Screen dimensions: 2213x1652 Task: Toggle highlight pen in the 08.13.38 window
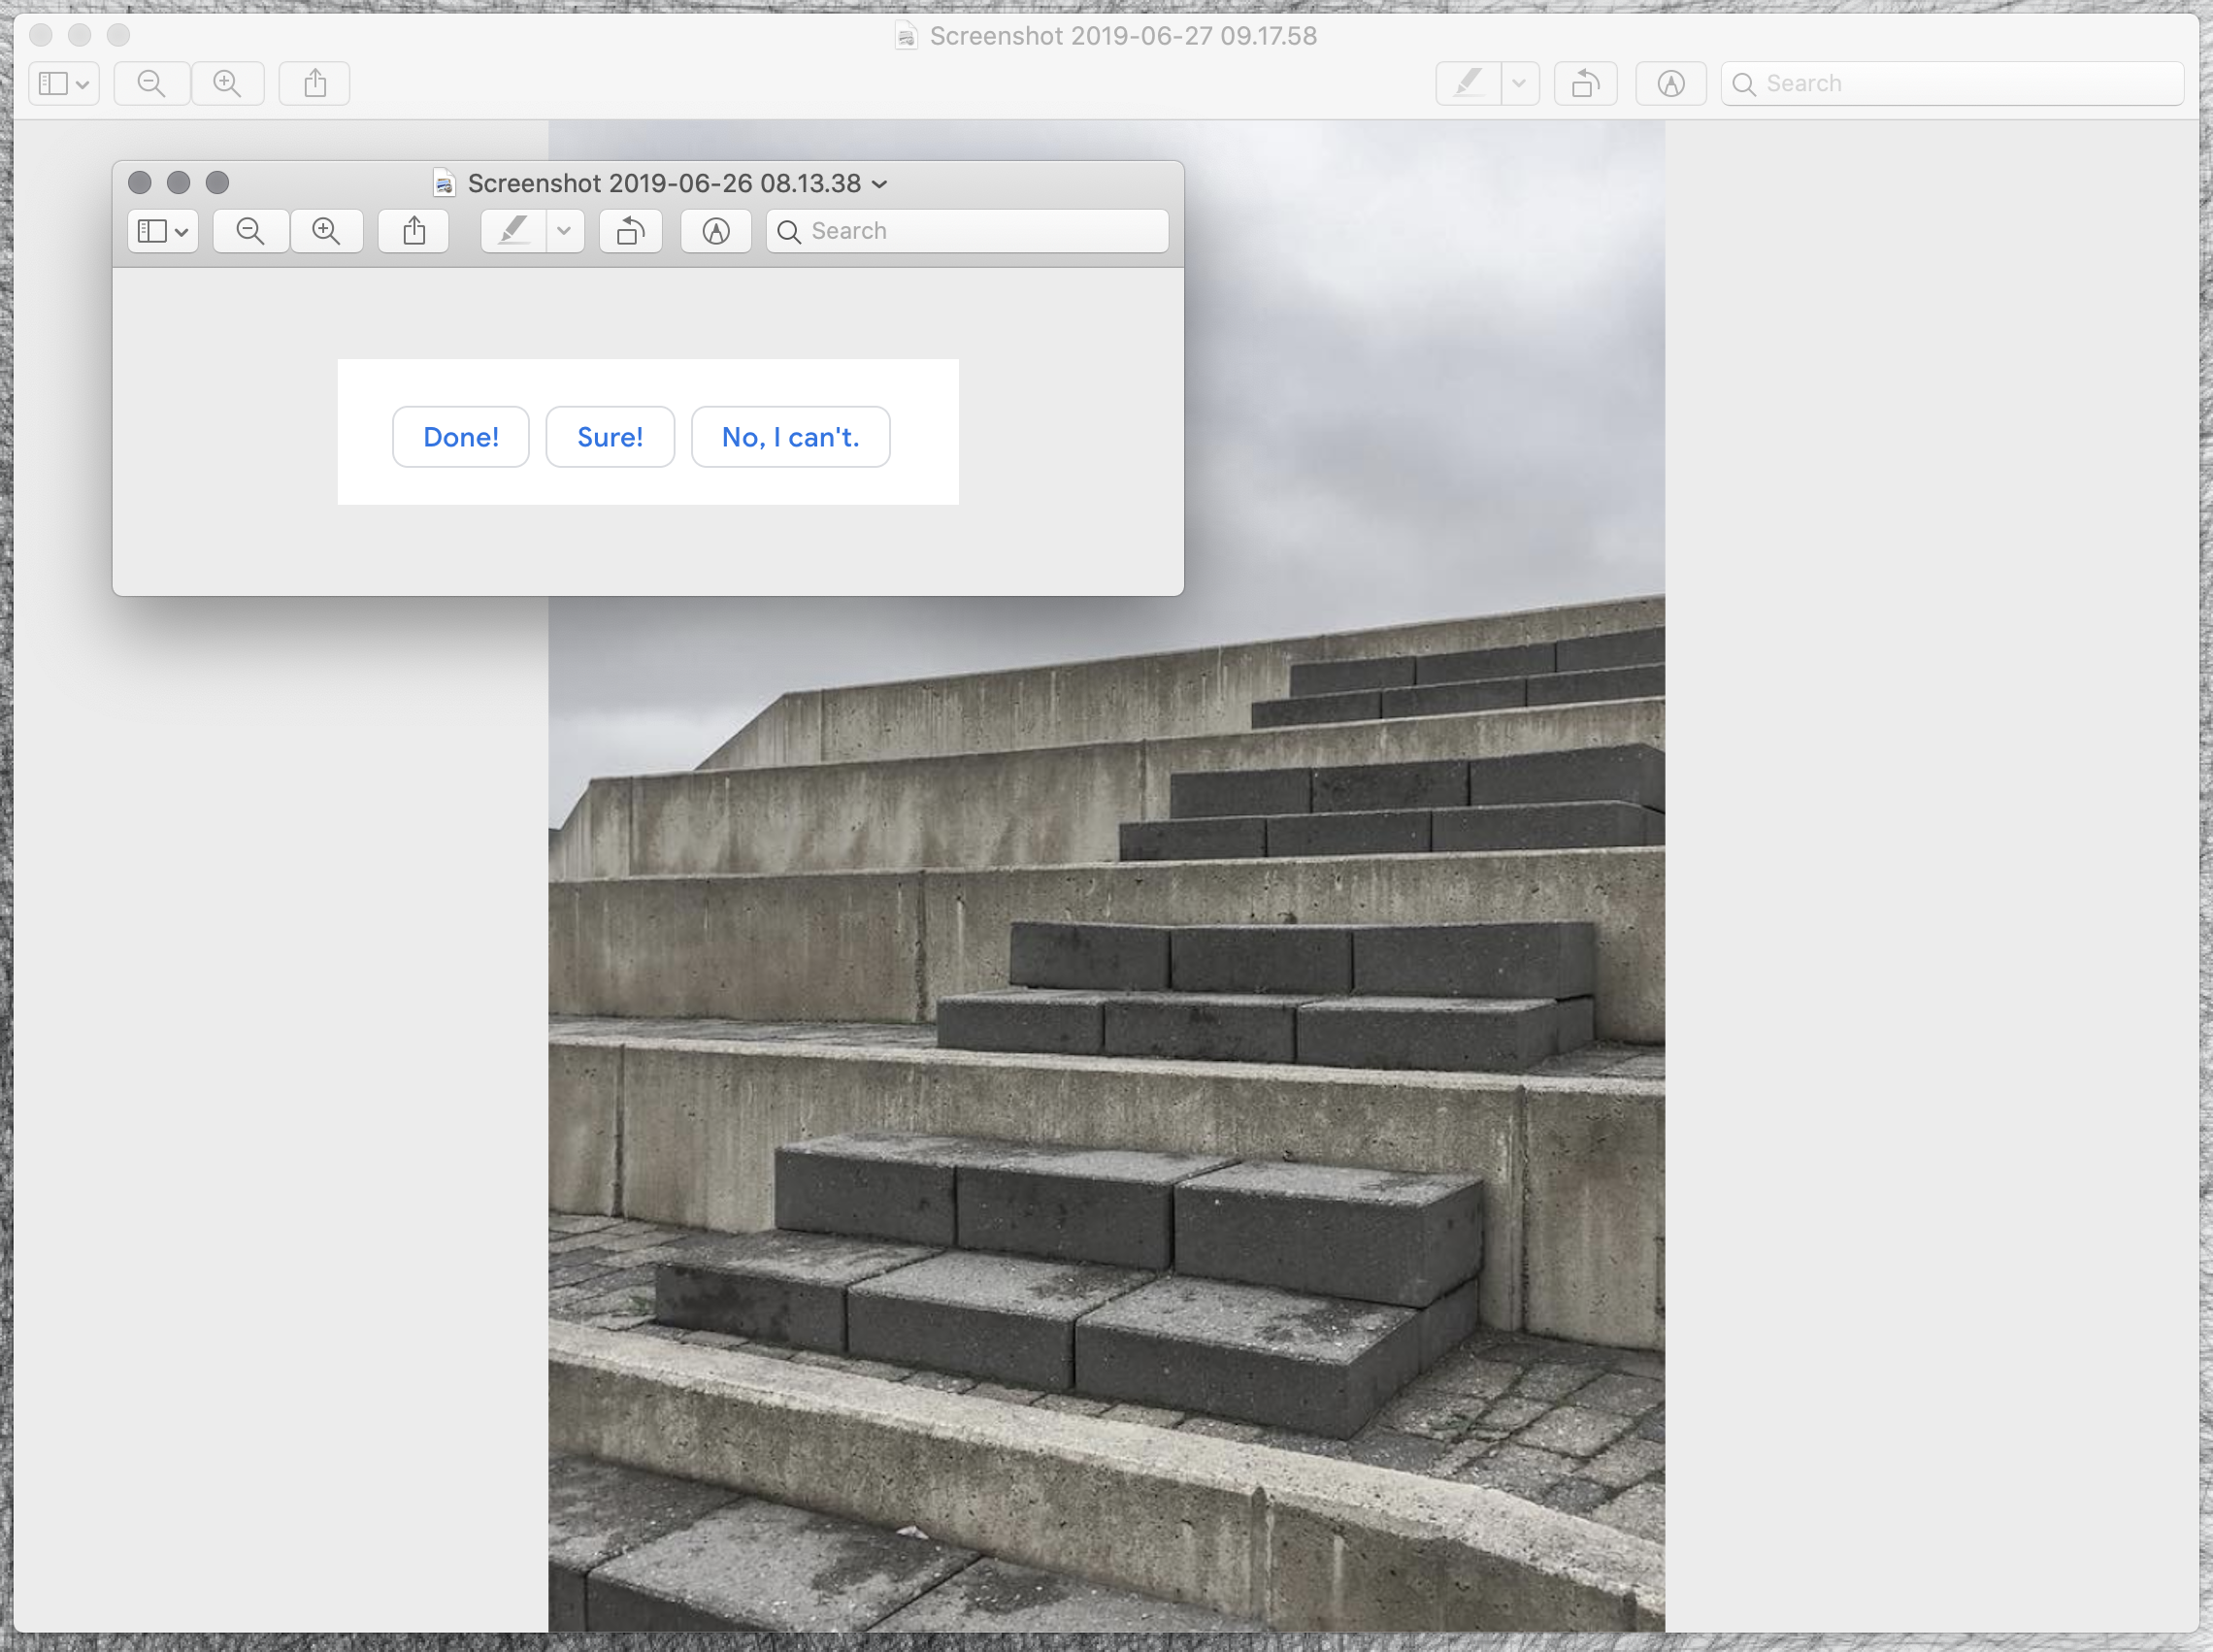tap(514, 231)
